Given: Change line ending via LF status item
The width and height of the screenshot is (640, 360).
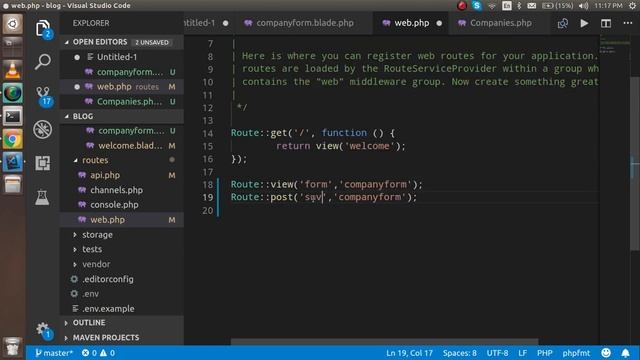Looking at the screenshot, I should tap(522, 353).
